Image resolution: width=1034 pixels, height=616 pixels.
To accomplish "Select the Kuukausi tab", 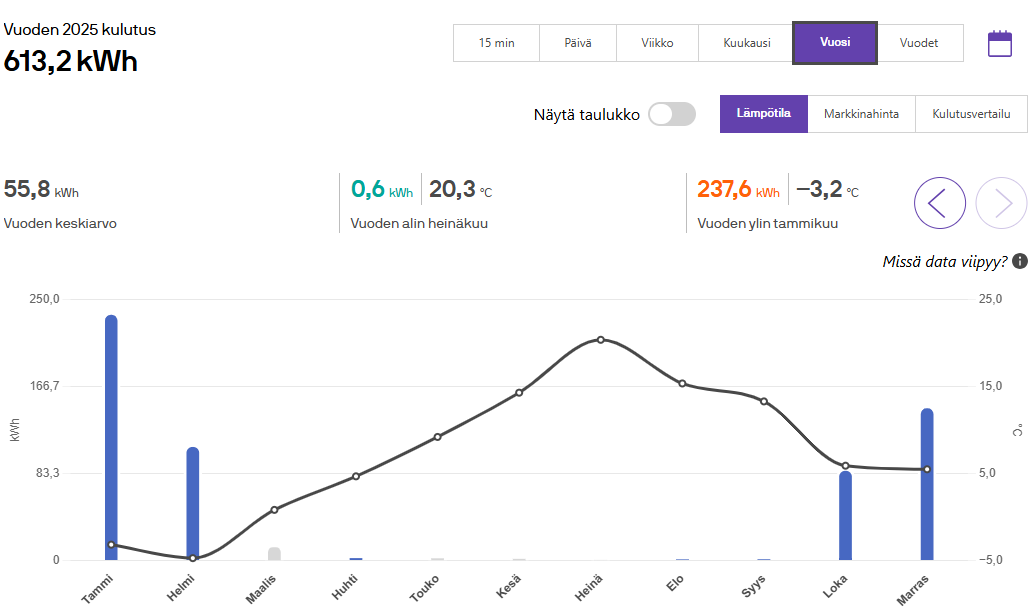I will [x=746, y=43].
